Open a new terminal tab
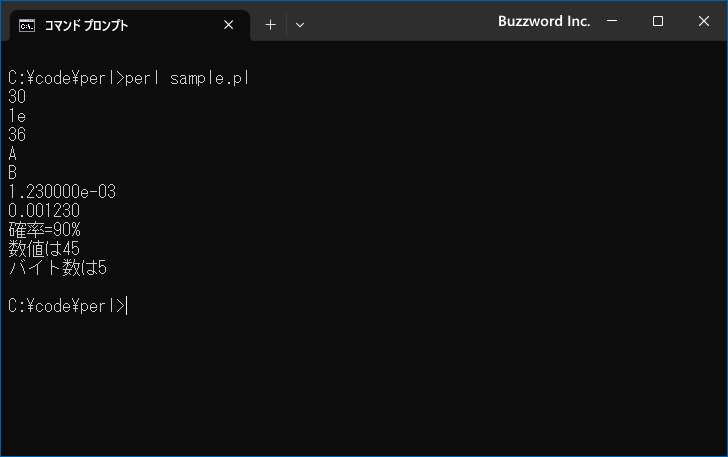The image size is (728, 457). pyautogui.click(x=270, y=25)
